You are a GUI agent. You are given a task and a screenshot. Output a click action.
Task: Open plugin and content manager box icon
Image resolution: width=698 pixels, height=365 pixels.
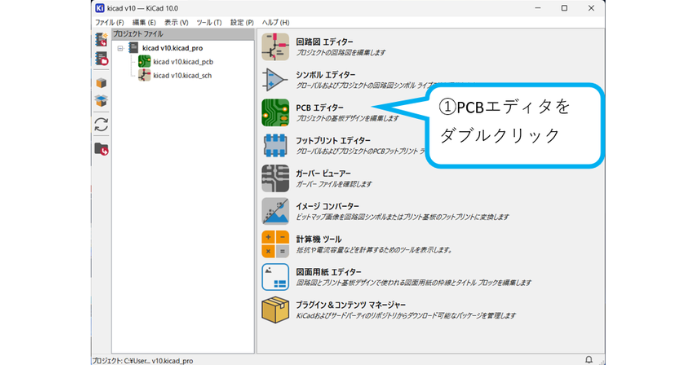coord(275,310)
